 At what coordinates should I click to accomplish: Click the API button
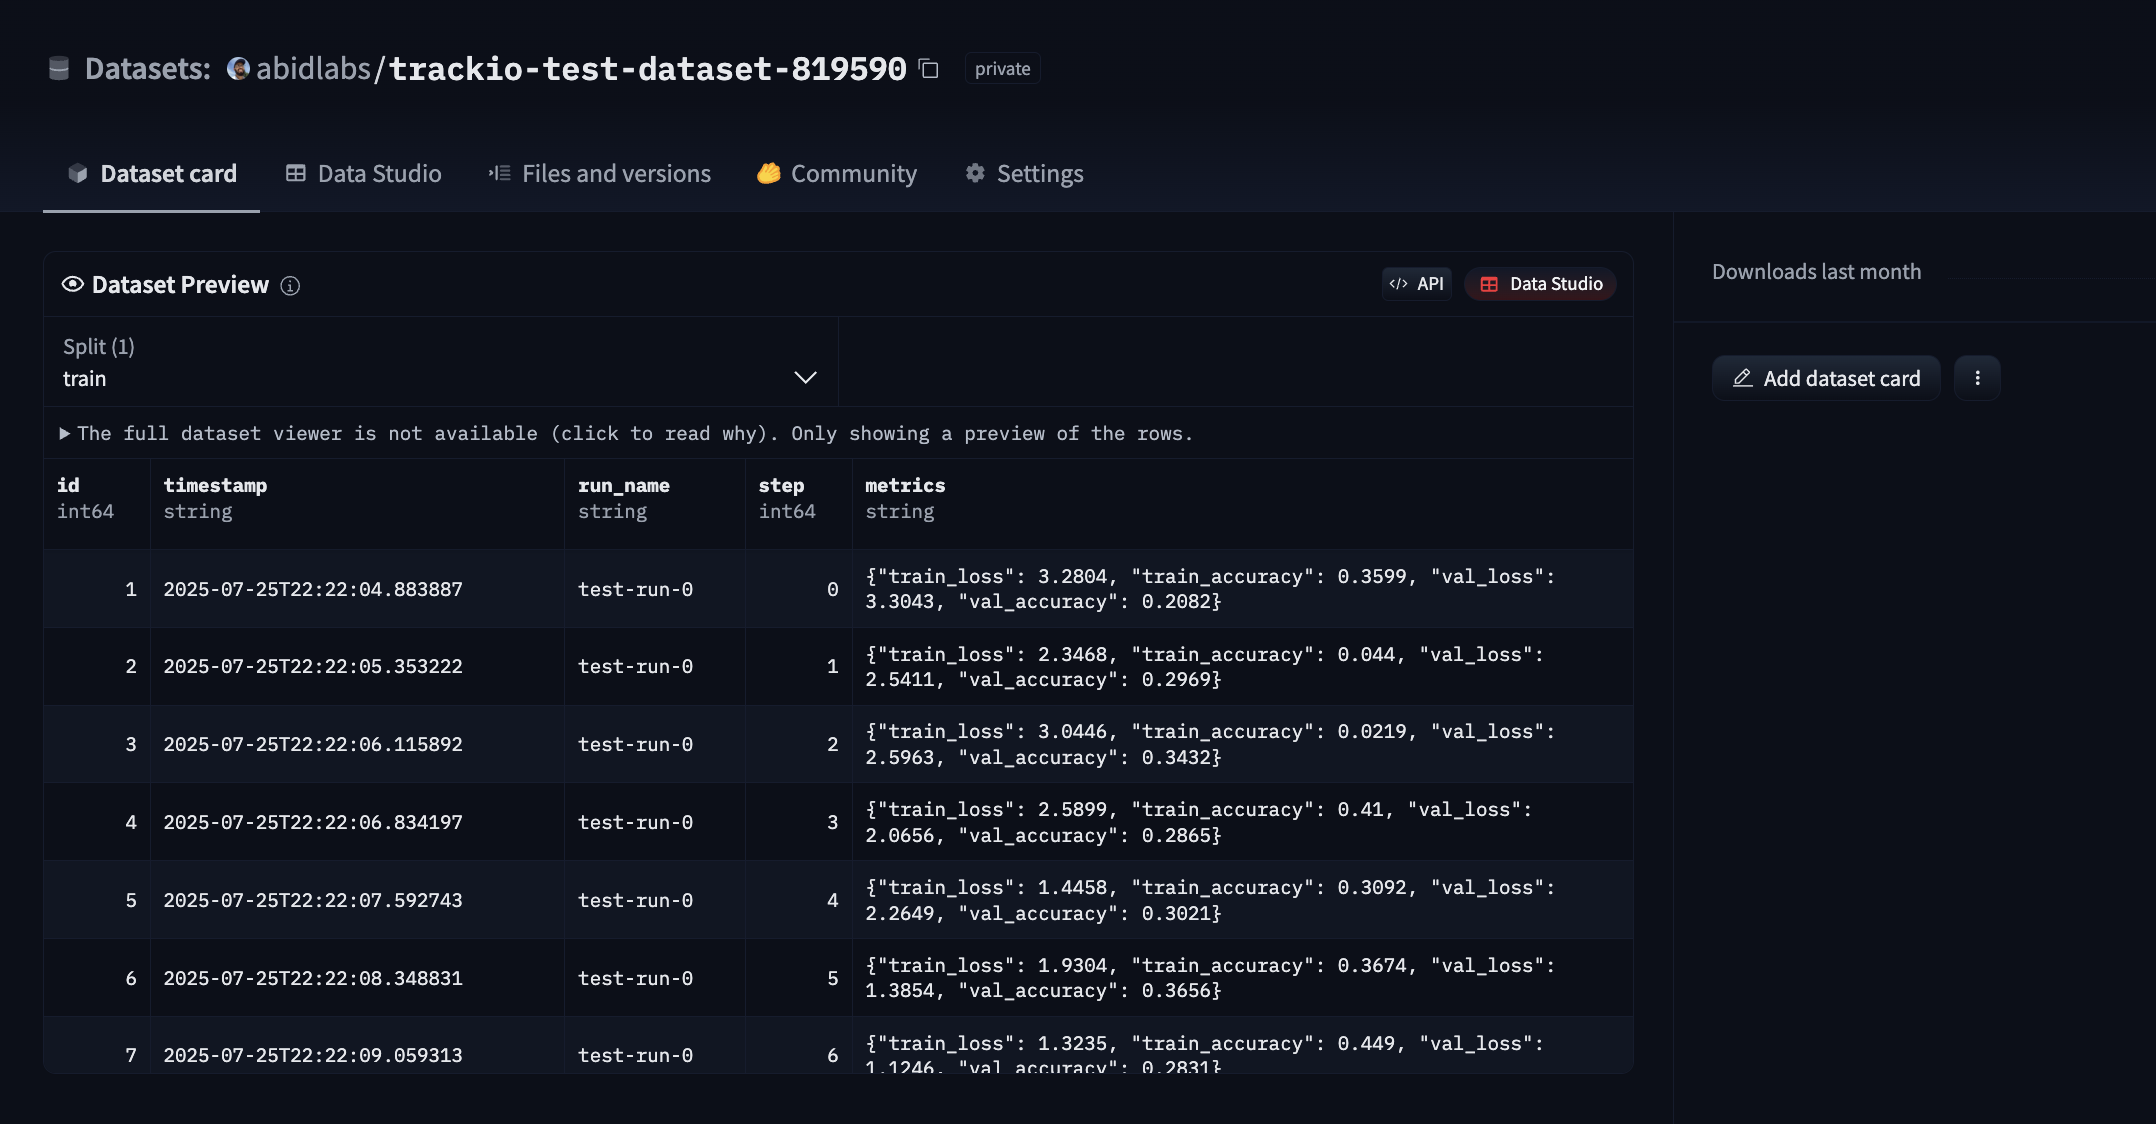(x=1417, y=284)
